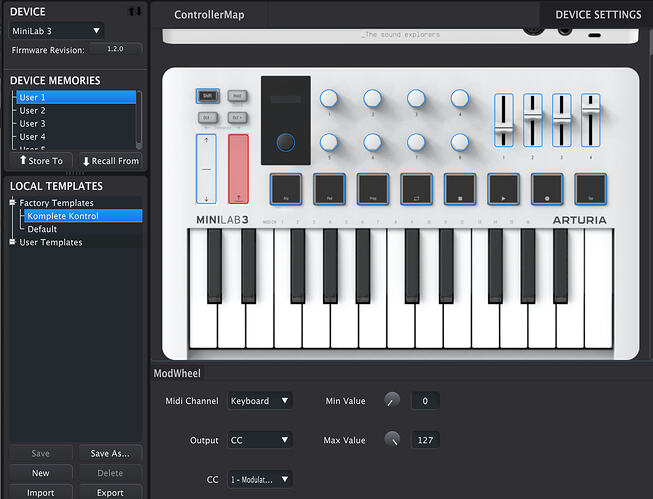Screen dimensions: 653x499
Task: Open the Midi Channel Keyboard dropdown
Action: (x=259, y=401)
